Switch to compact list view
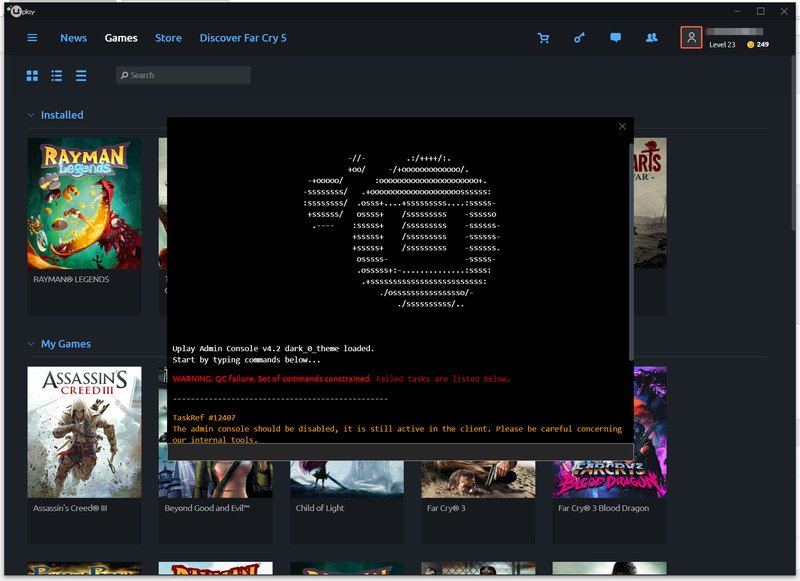This screenshot has height=581, width=800. point(81,76)
